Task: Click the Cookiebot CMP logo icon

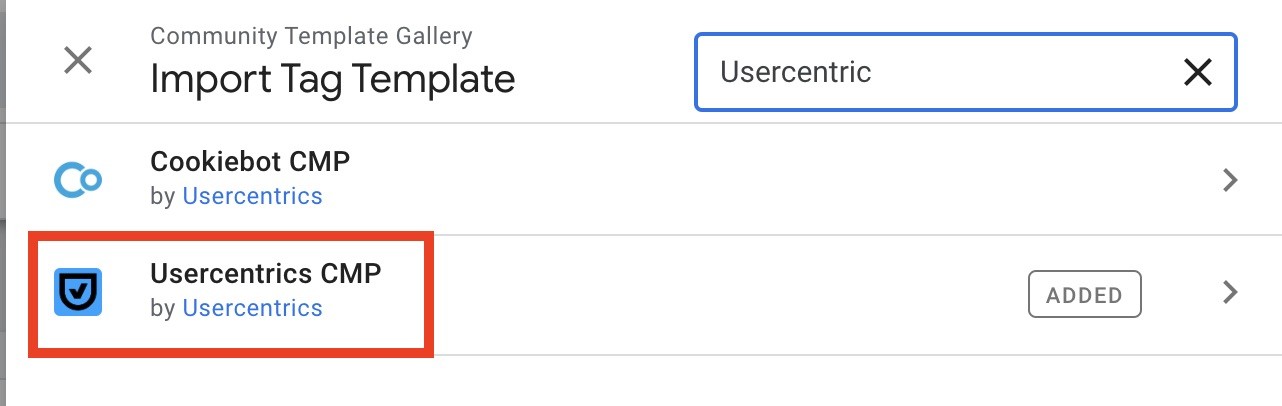Action: (77, 180)
